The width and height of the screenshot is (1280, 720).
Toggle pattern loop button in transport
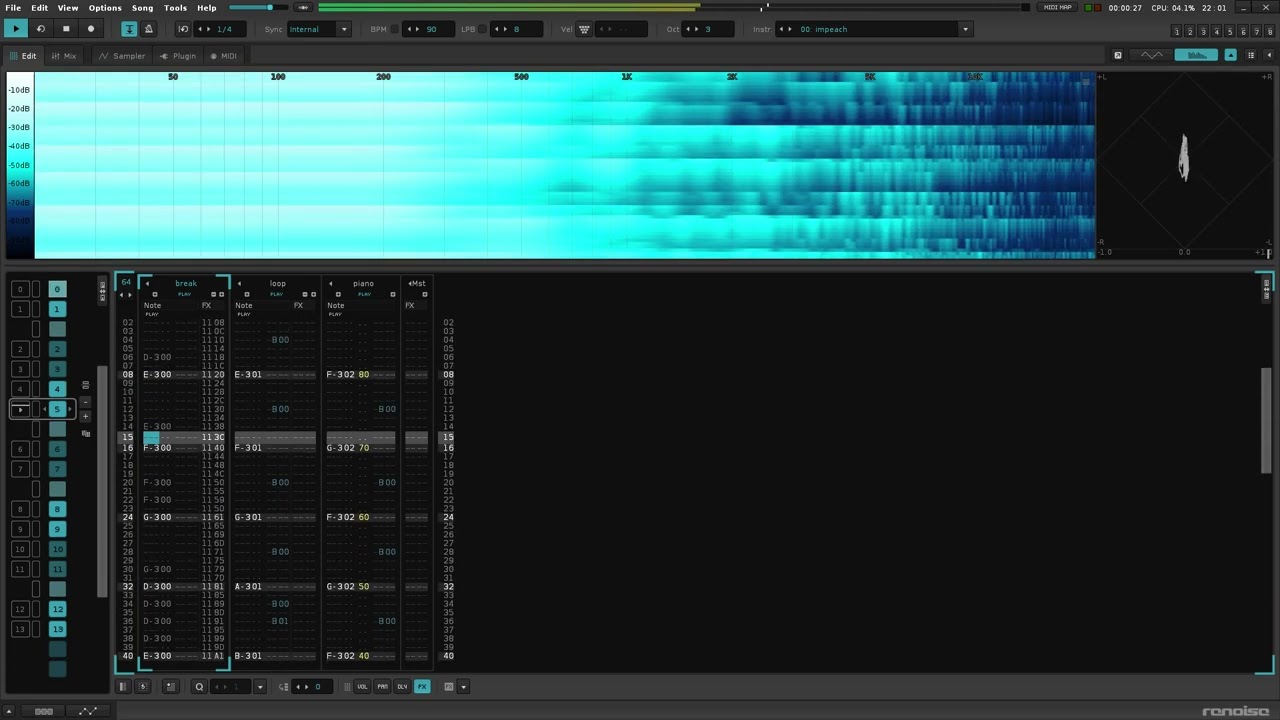tap(41, 29)
